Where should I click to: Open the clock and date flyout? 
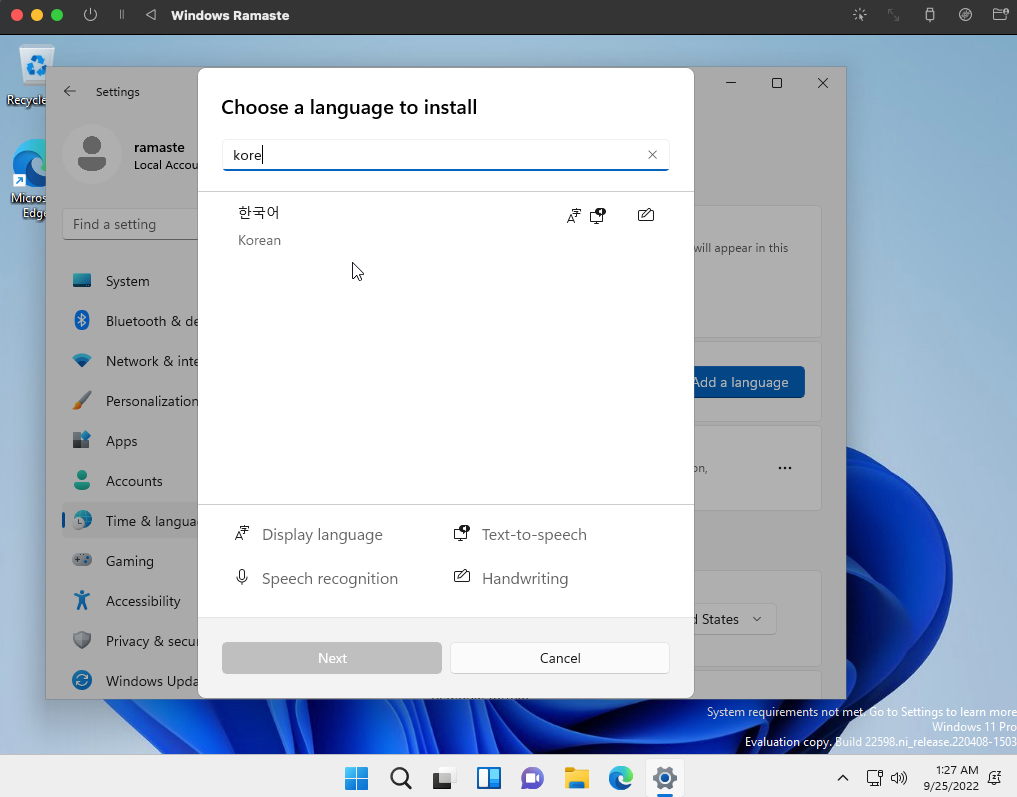[951, 778]
